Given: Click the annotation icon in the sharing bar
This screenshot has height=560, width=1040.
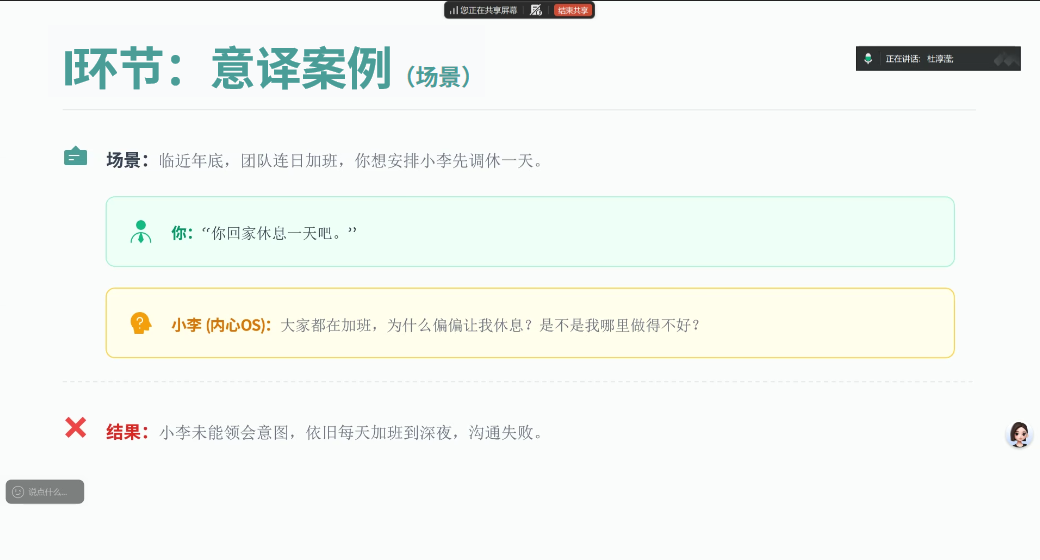Looking at the screenshot, I should (x=536, y=10).
